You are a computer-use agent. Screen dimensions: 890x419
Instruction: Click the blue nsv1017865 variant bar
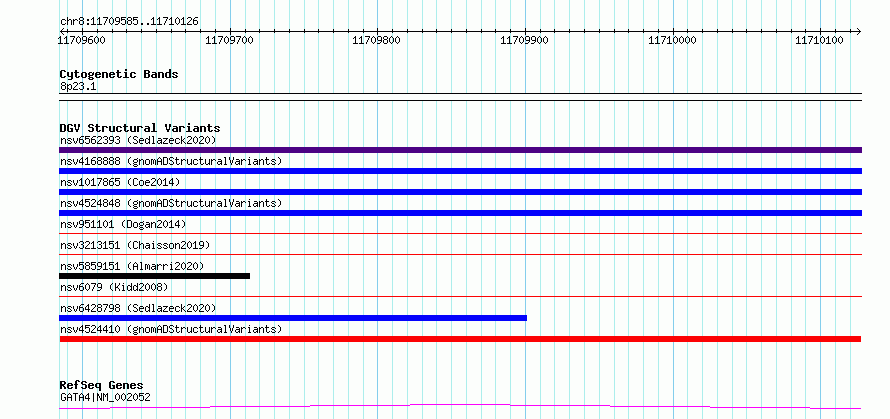(460, 192)
